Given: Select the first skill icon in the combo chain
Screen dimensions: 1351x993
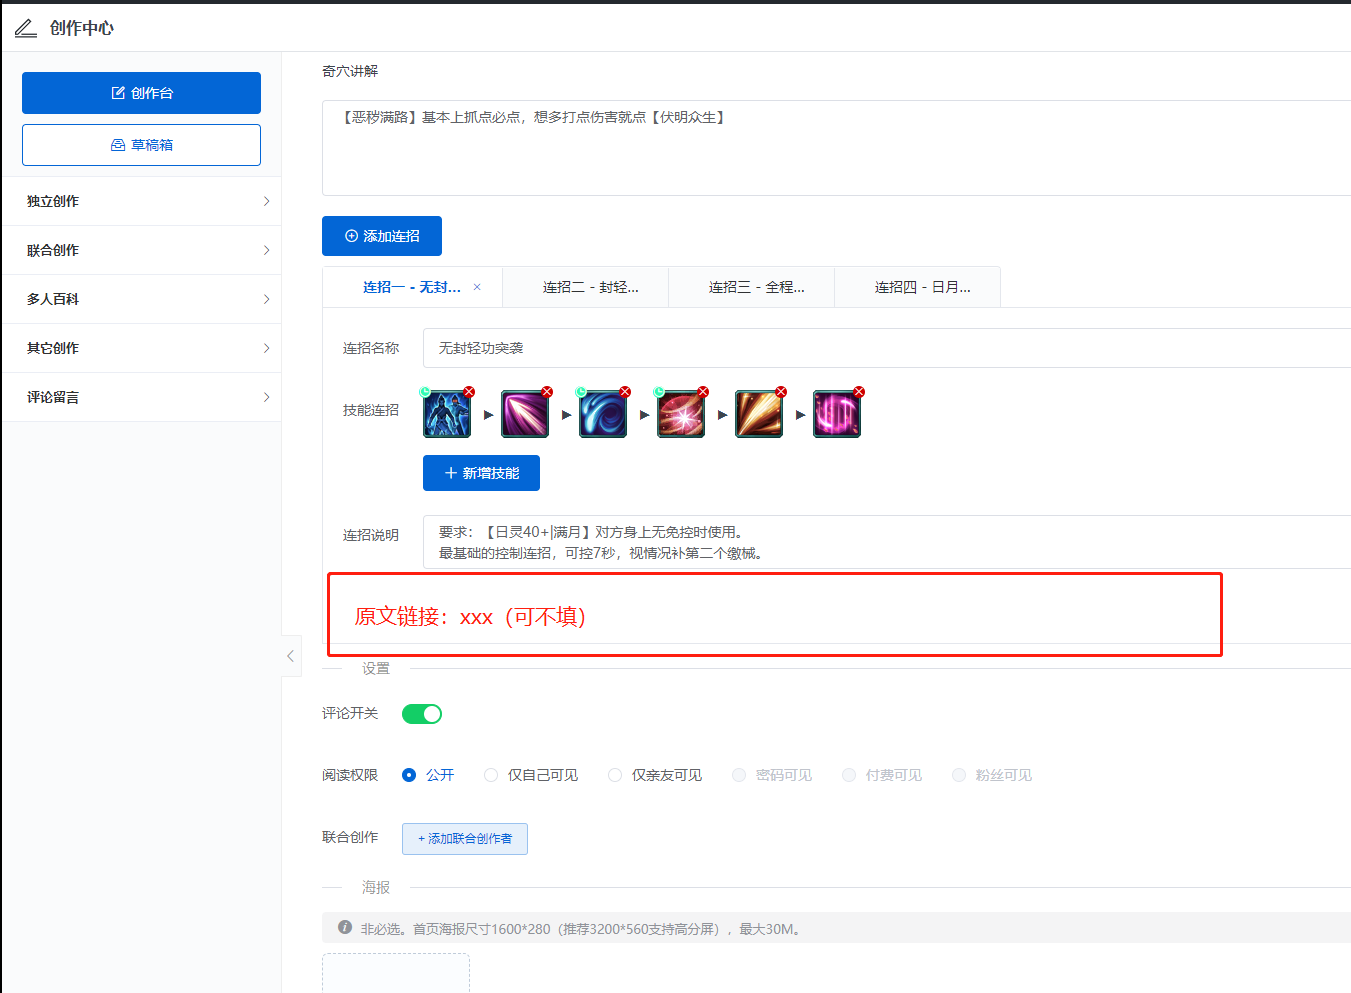Looking at the screenshot, I should click(x=445, y=414).
